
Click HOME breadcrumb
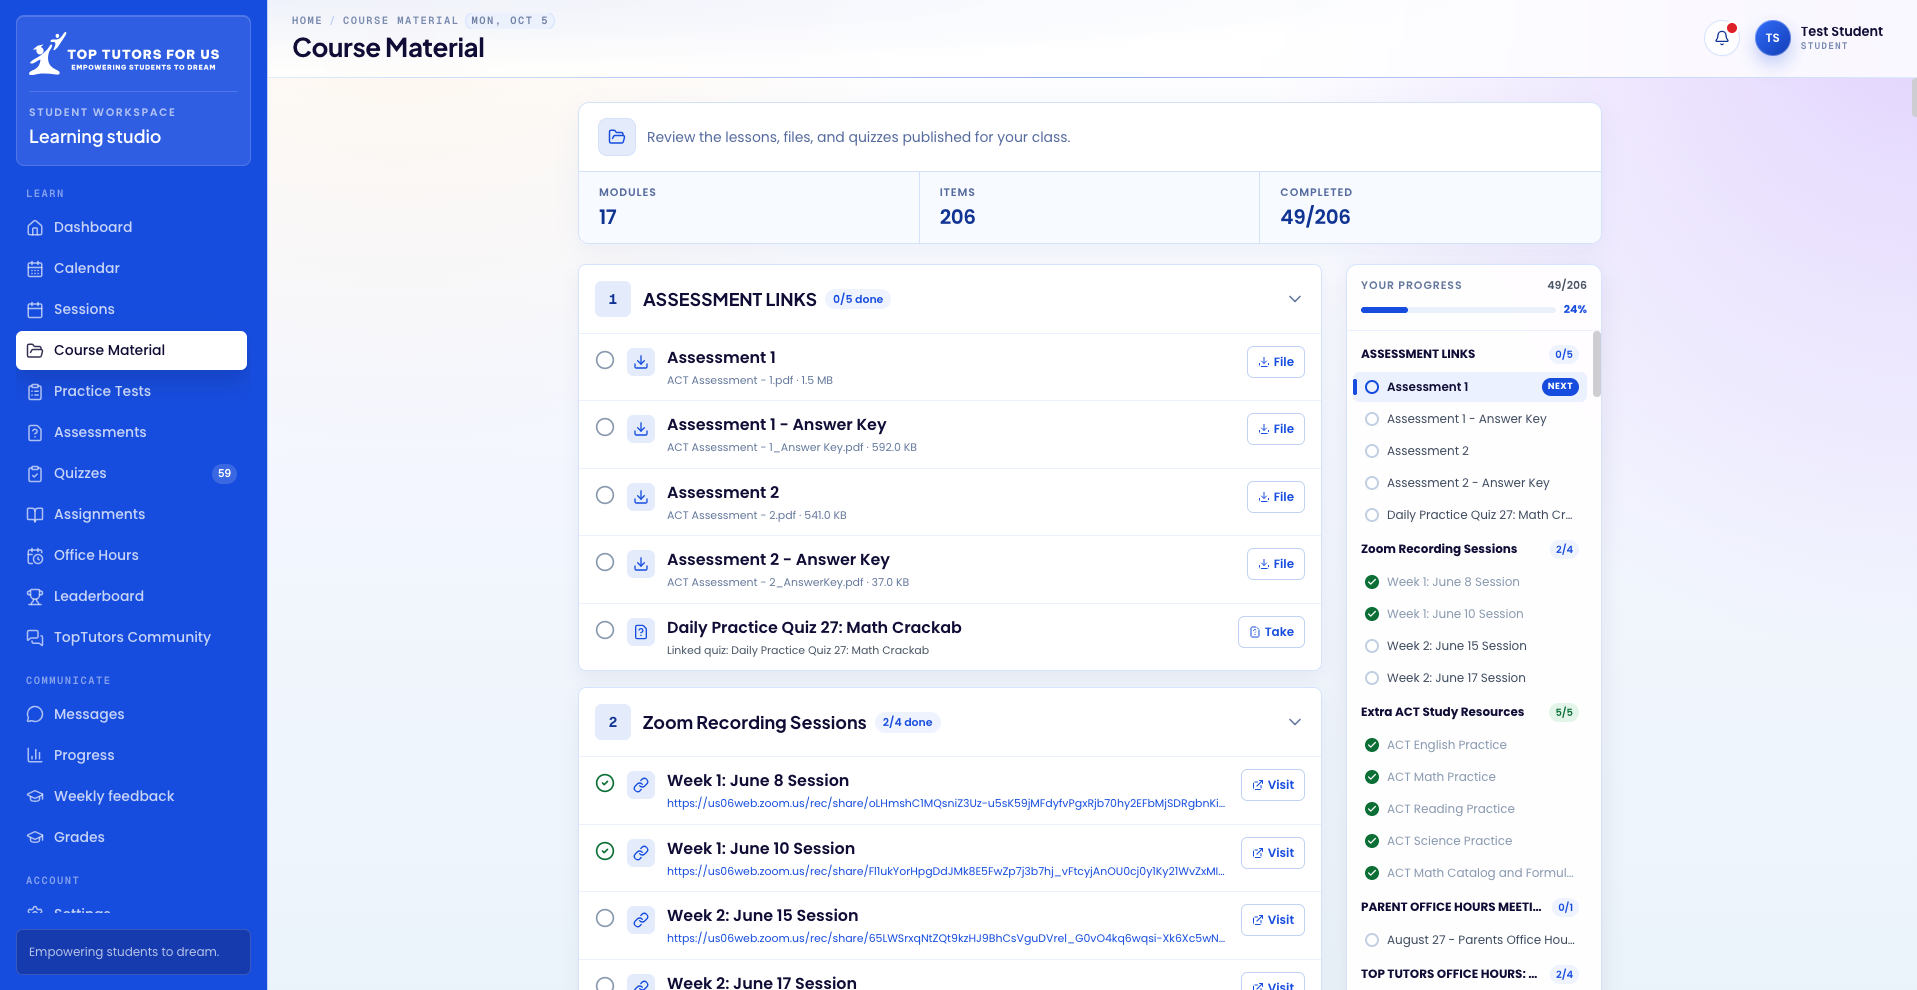tap(307, 20)
